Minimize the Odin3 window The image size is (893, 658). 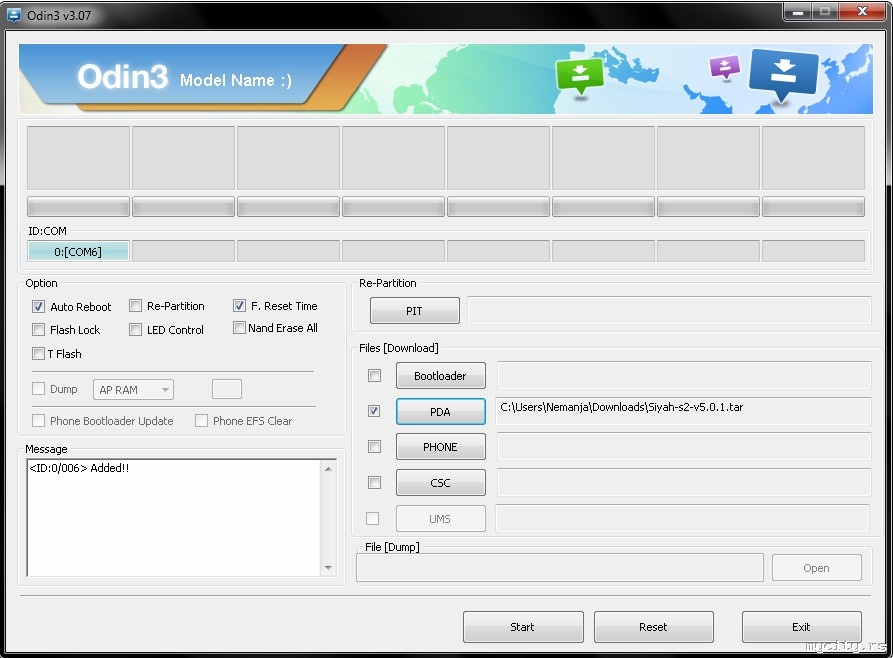(x=797, y=11)
